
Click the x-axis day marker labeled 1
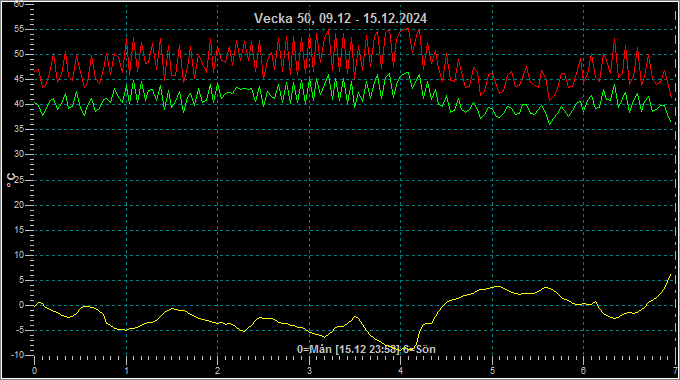coord(126,371)
